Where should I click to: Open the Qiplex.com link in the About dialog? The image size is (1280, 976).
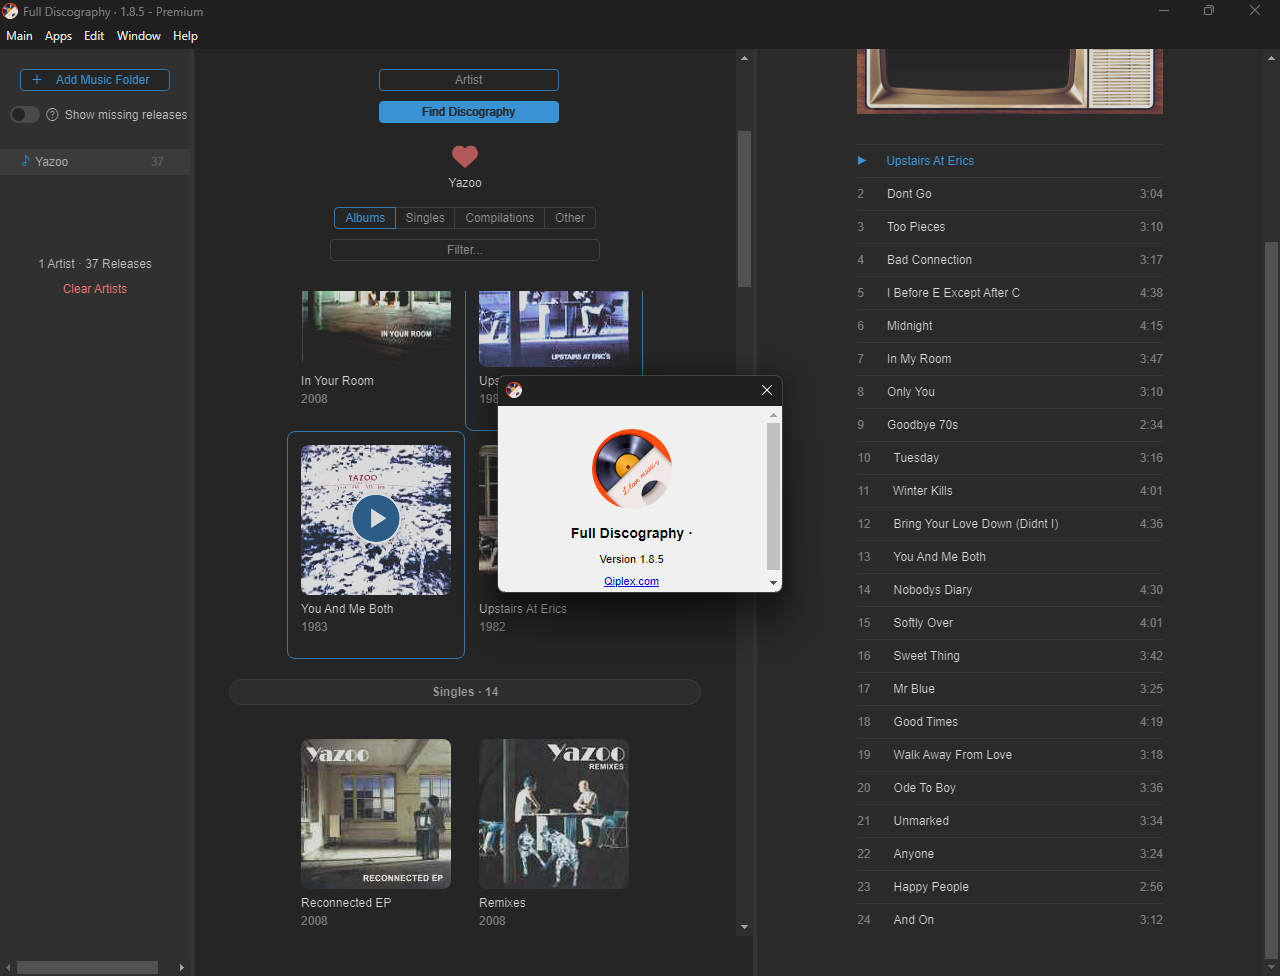click(x=631, y=581)
